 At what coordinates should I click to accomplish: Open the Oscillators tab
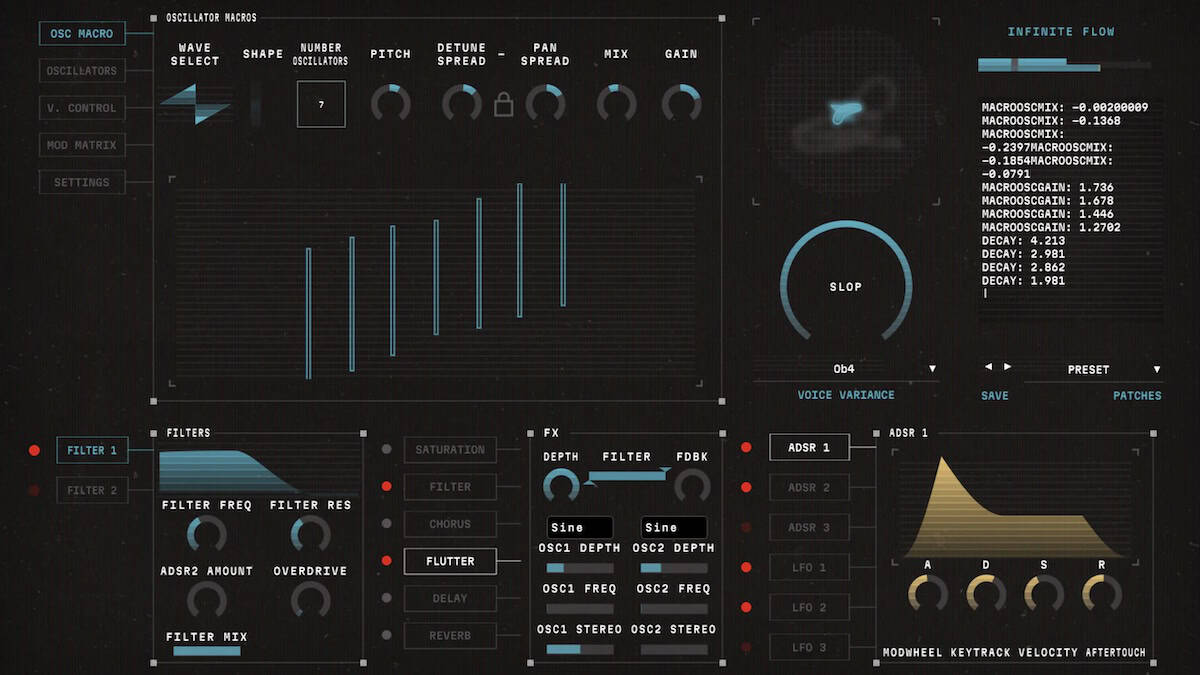coord(82,71)
